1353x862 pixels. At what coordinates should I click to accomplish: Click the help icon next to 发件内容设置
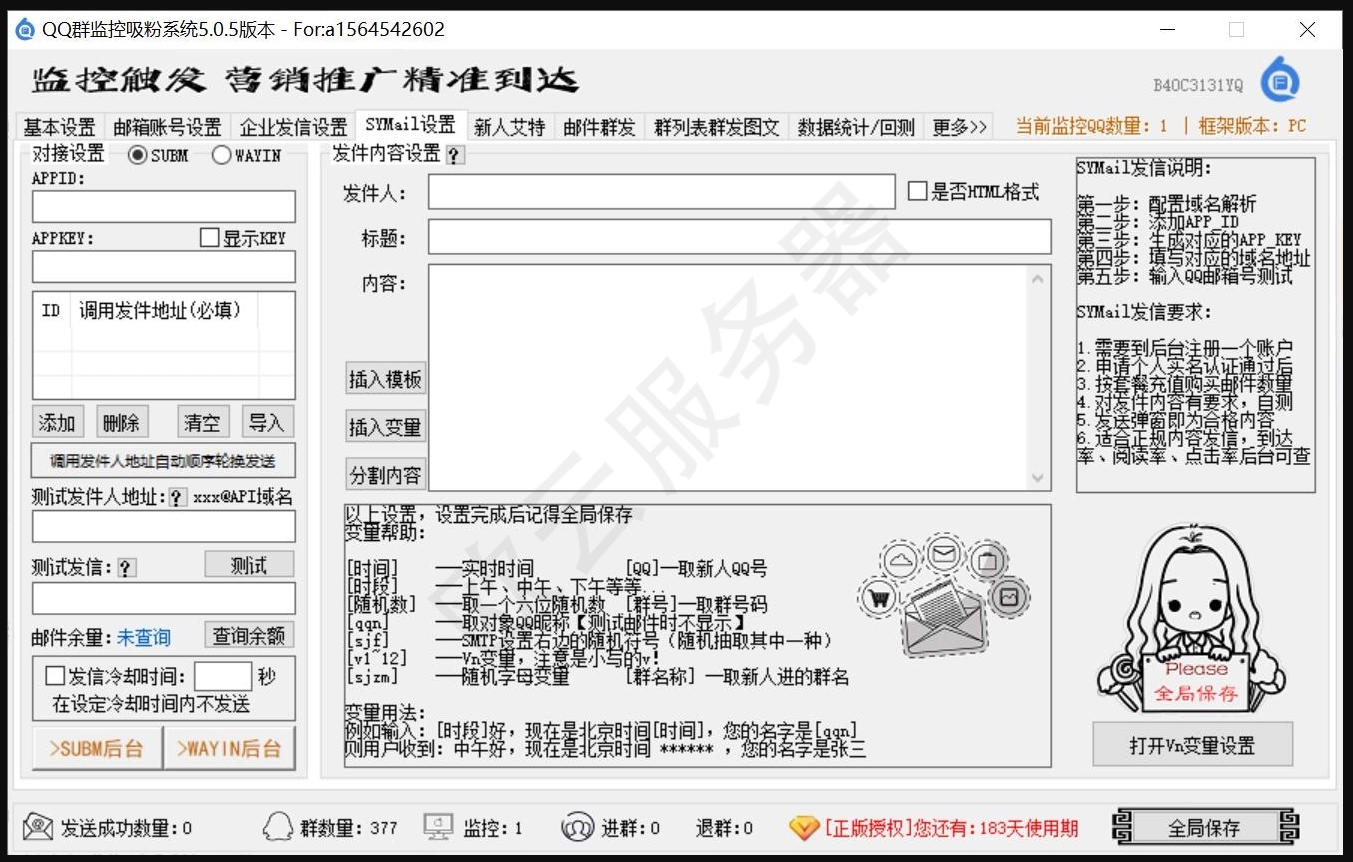point(454,155)
